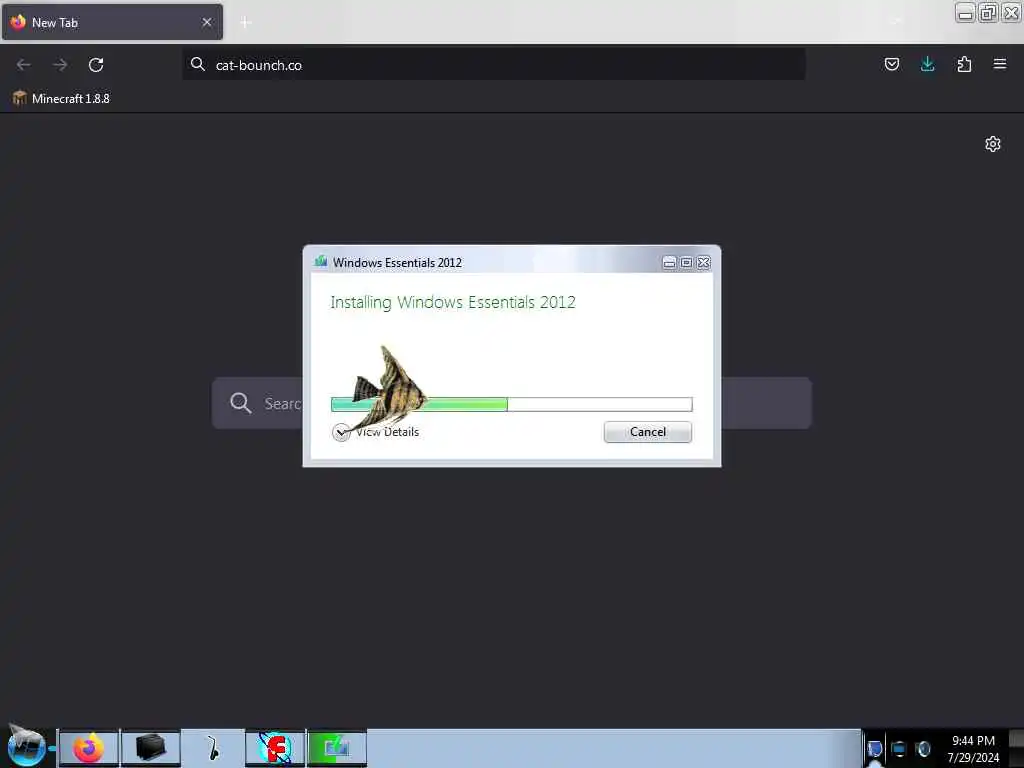Click the Minecraft 1.8.8 bookmark

[x=61, y=99]
